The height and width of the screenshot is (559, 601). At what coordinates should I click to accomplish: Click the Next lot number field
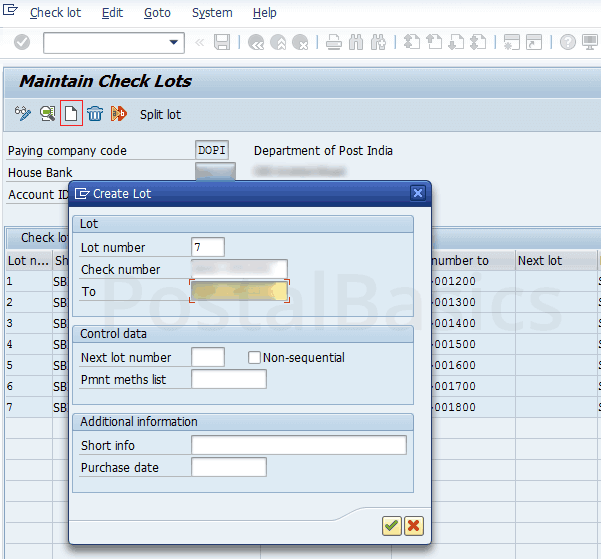tap(208, 357)
